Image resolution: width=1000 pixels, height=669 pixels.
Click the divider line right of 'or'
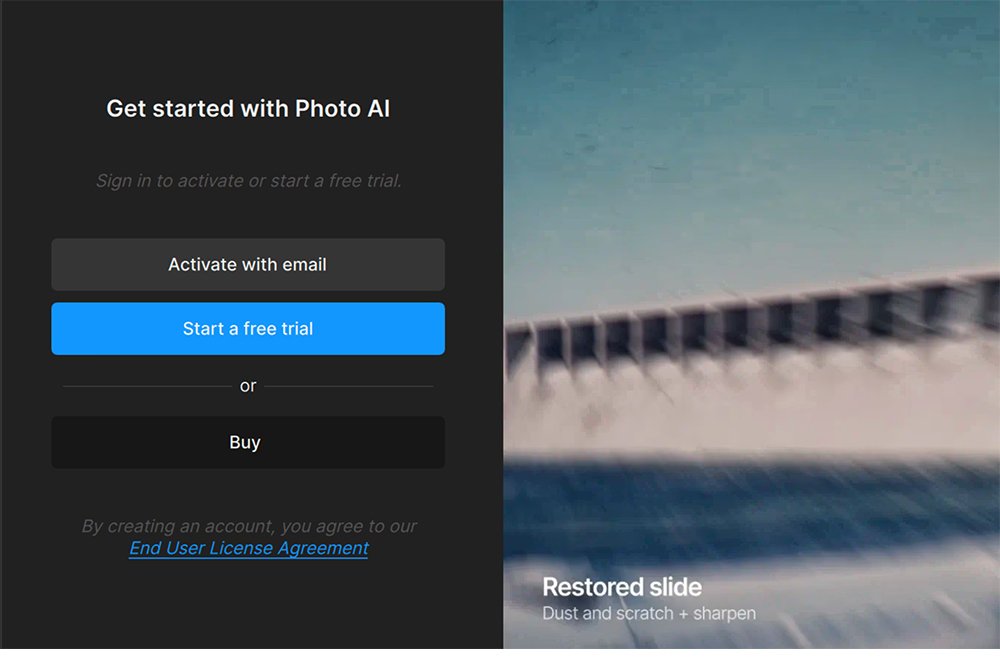[349, 386]
